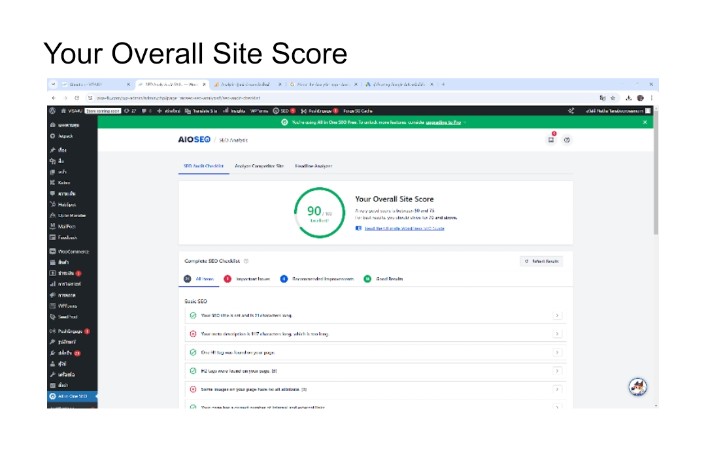Click the upgrading to Pro link

tap(441, 121)
